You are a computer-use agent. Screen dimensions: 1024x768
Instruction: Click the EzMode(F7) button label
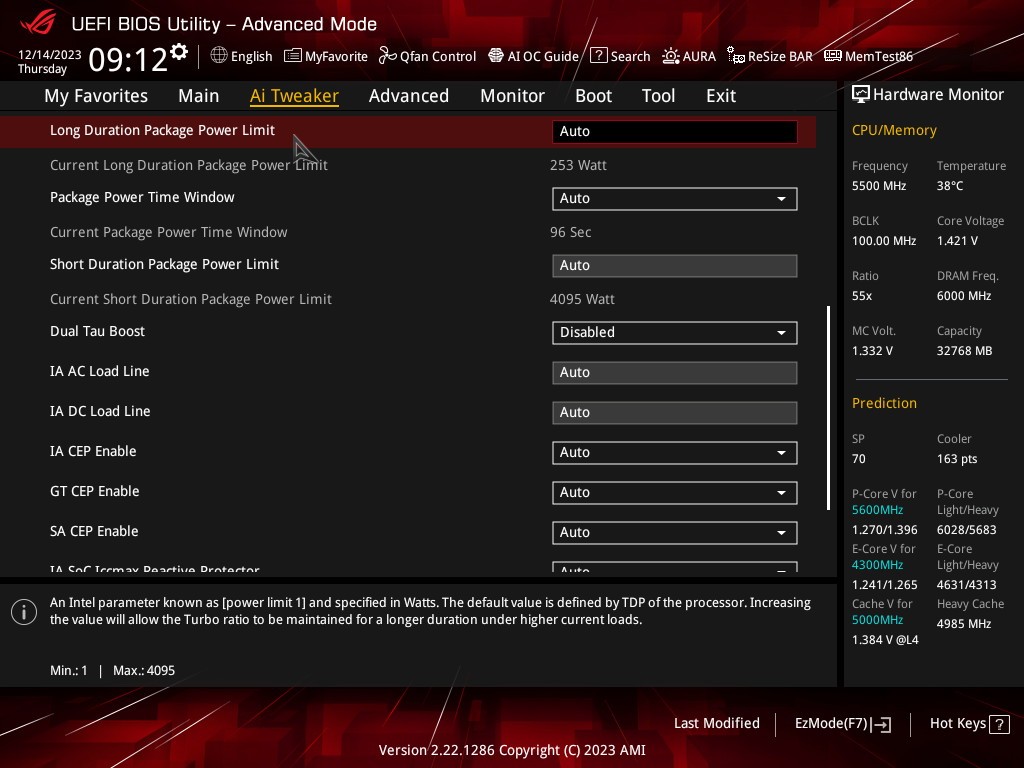coord(831,724)
